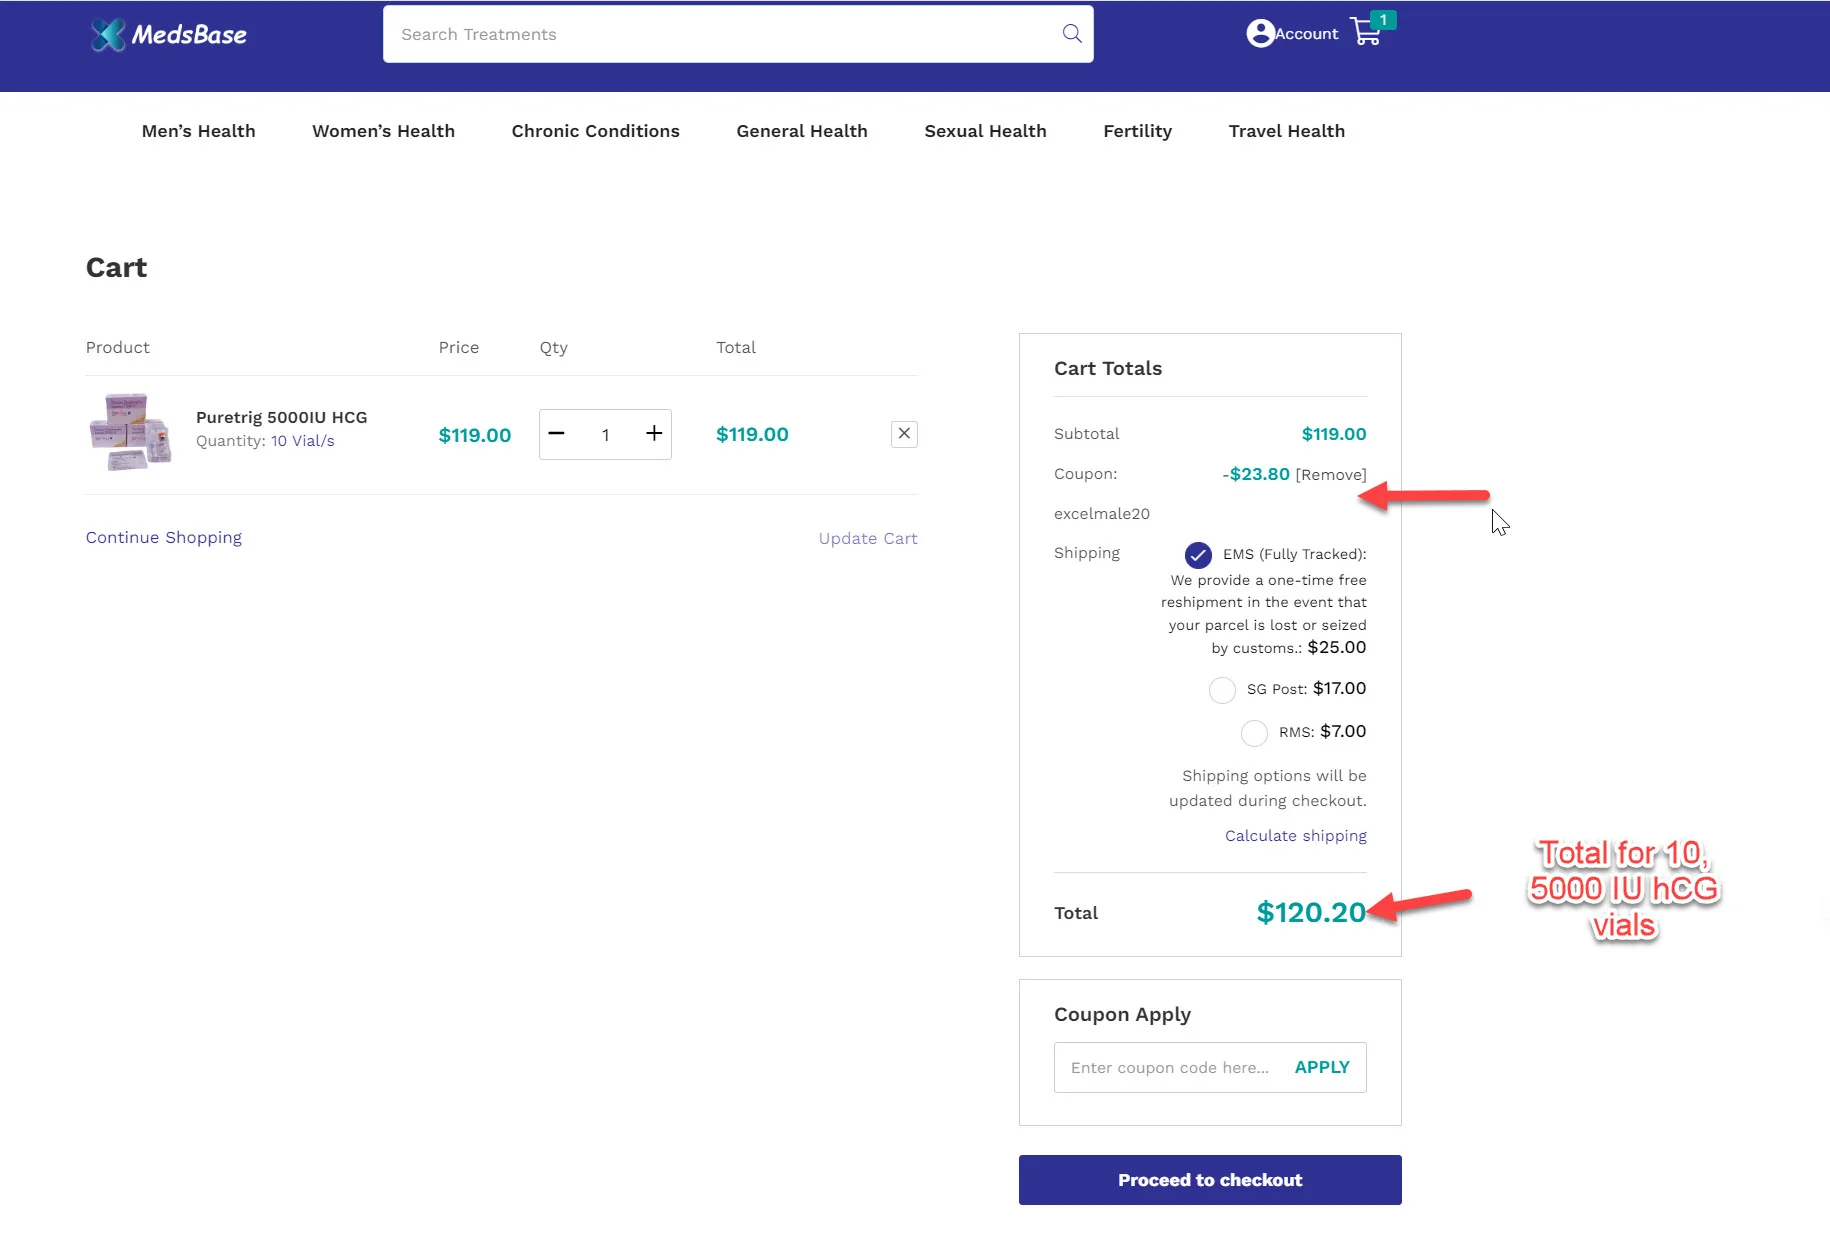1830x1235 pixels.
Task: Increase quantity with plus button
Action: (654, 434)
